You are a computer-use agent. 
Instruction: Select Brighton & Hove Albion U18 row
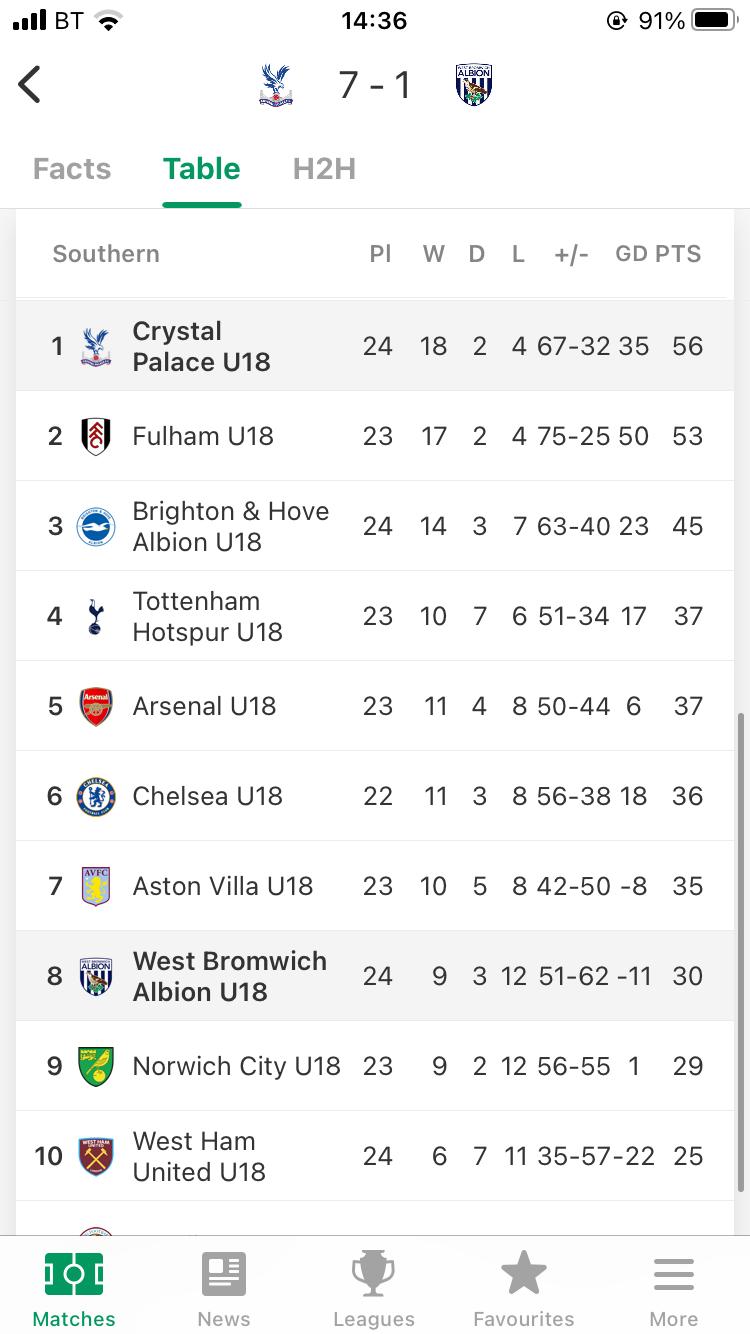click(x=231, y=526)
